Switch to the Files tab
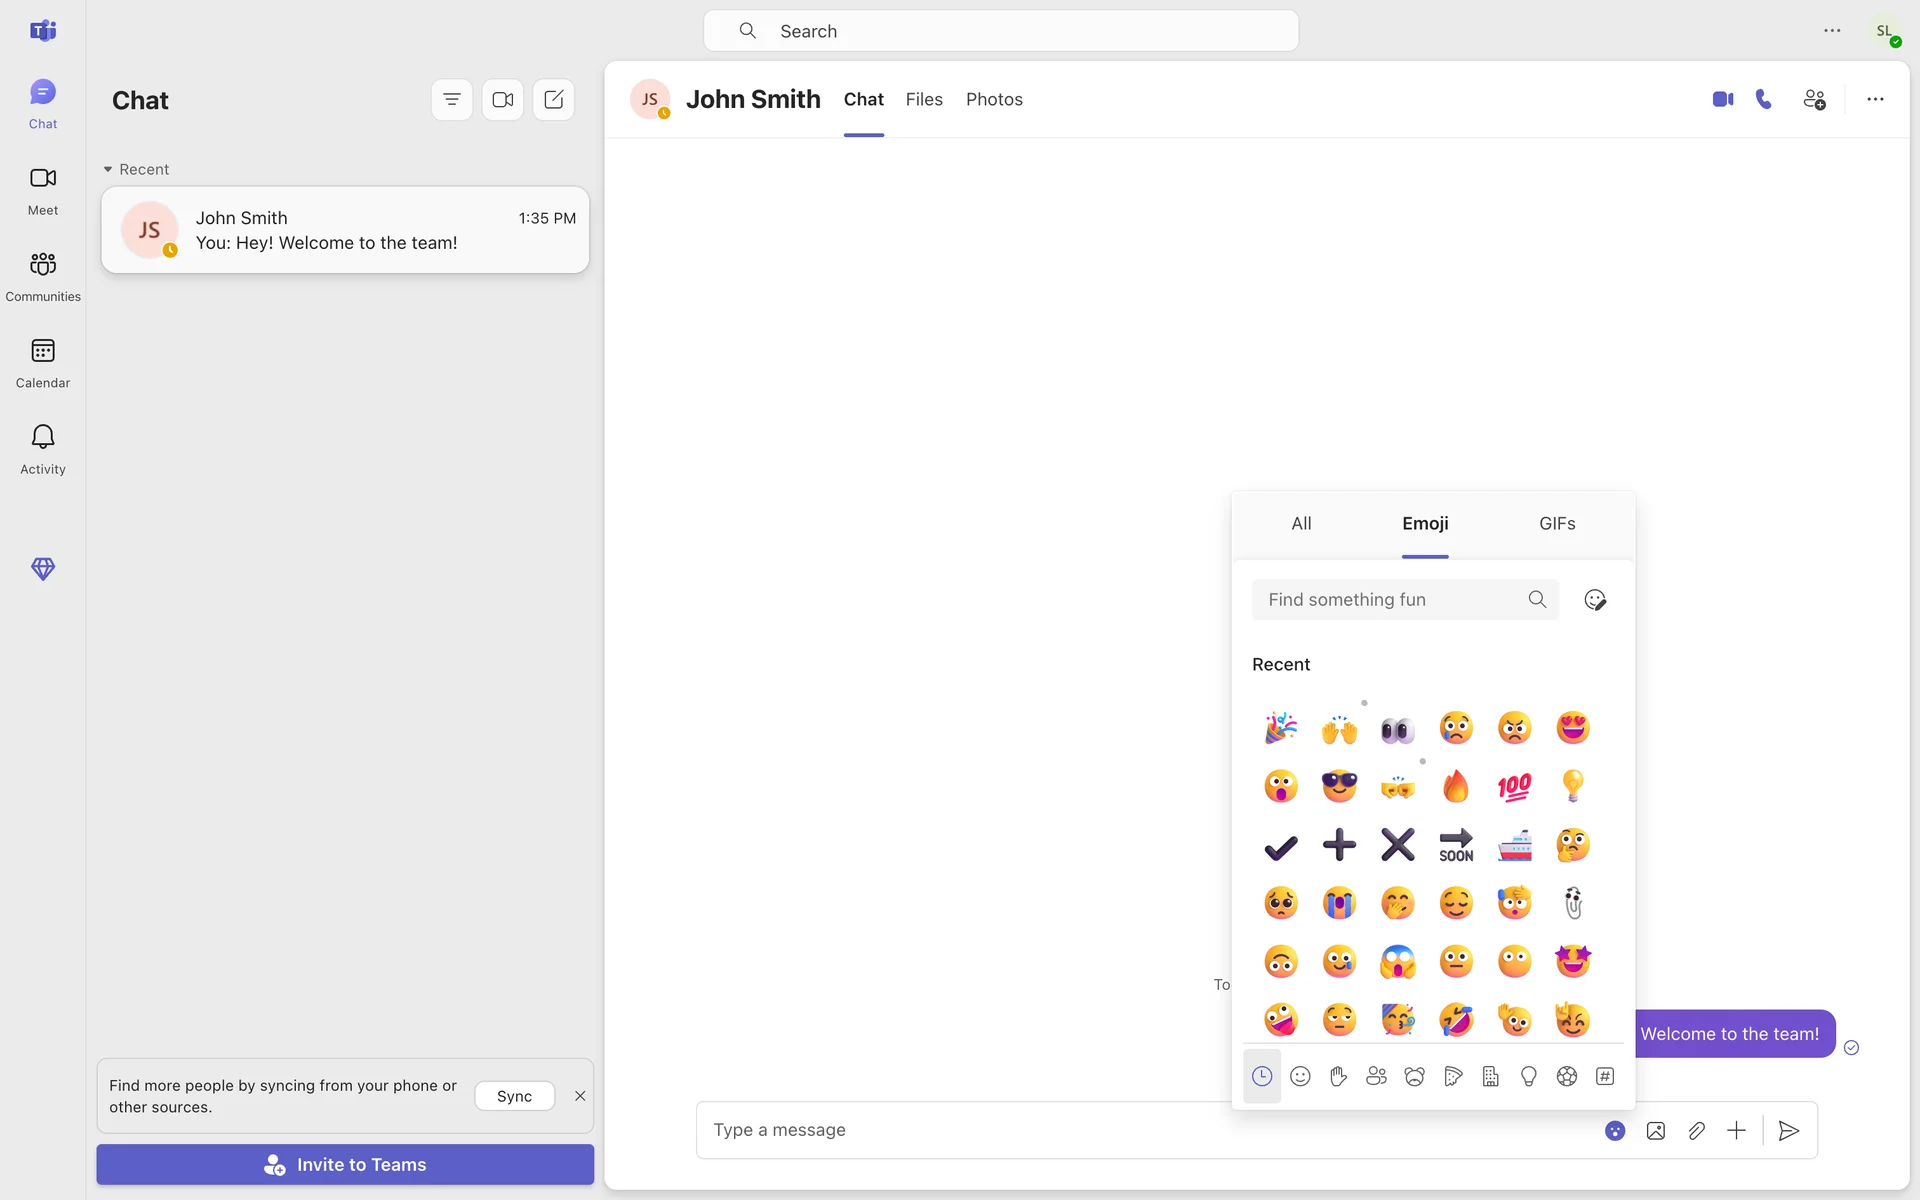This screenshot has height=1200, width=1920. (x=923, y=99)
